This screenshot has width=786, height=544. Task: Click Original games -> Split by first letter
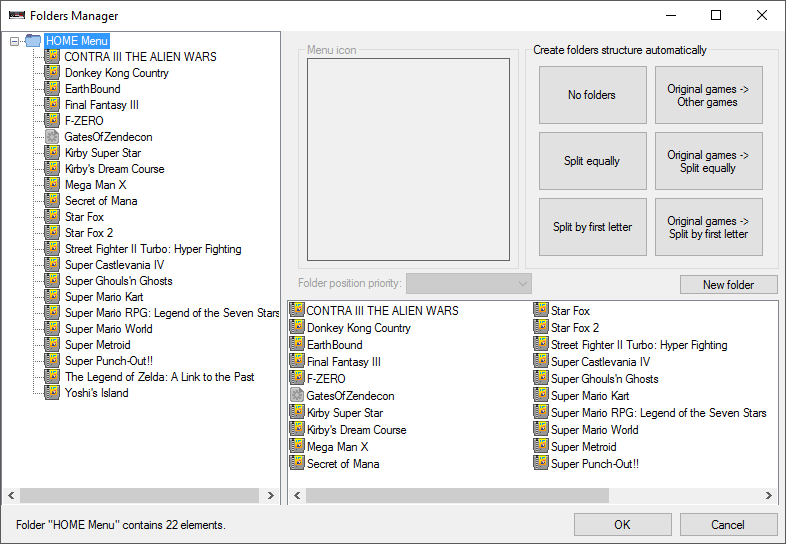708,227
